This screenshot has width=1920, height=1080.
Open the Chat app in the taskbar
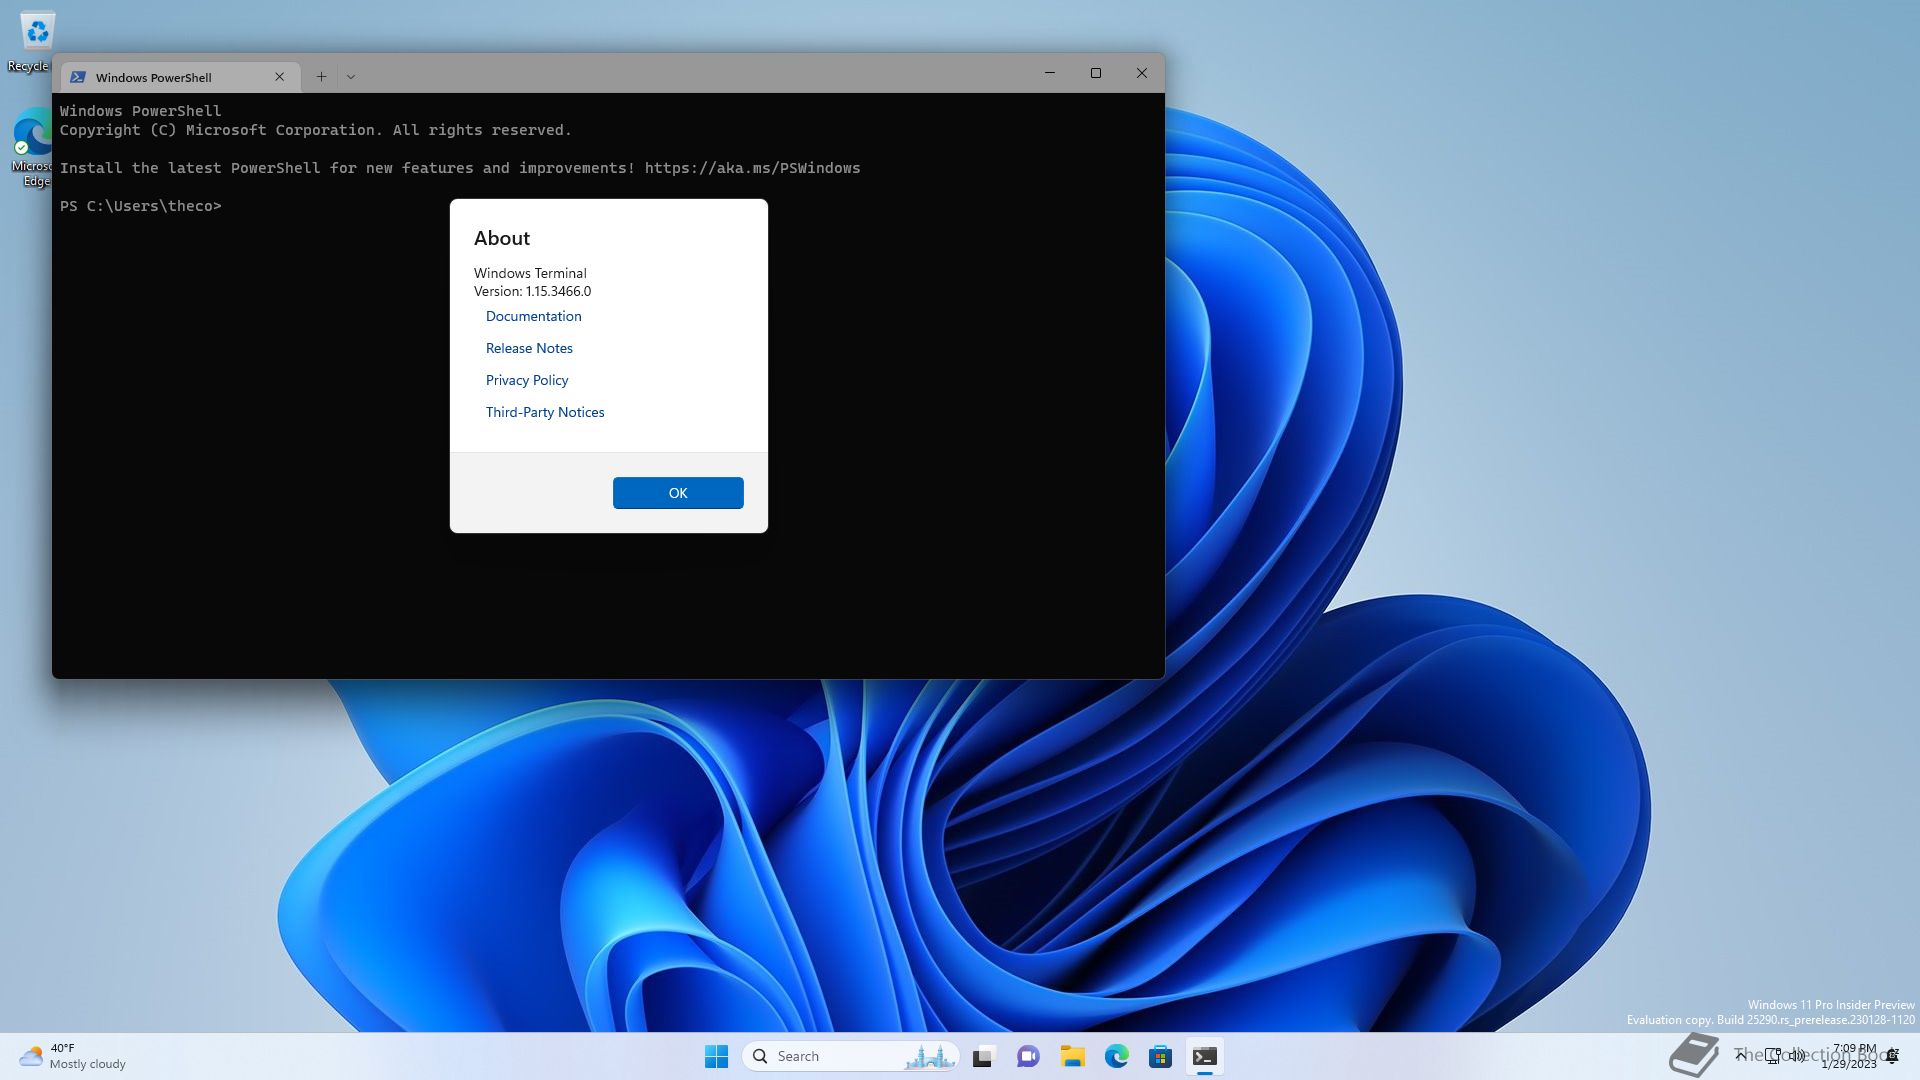tap(1028, 1056)
